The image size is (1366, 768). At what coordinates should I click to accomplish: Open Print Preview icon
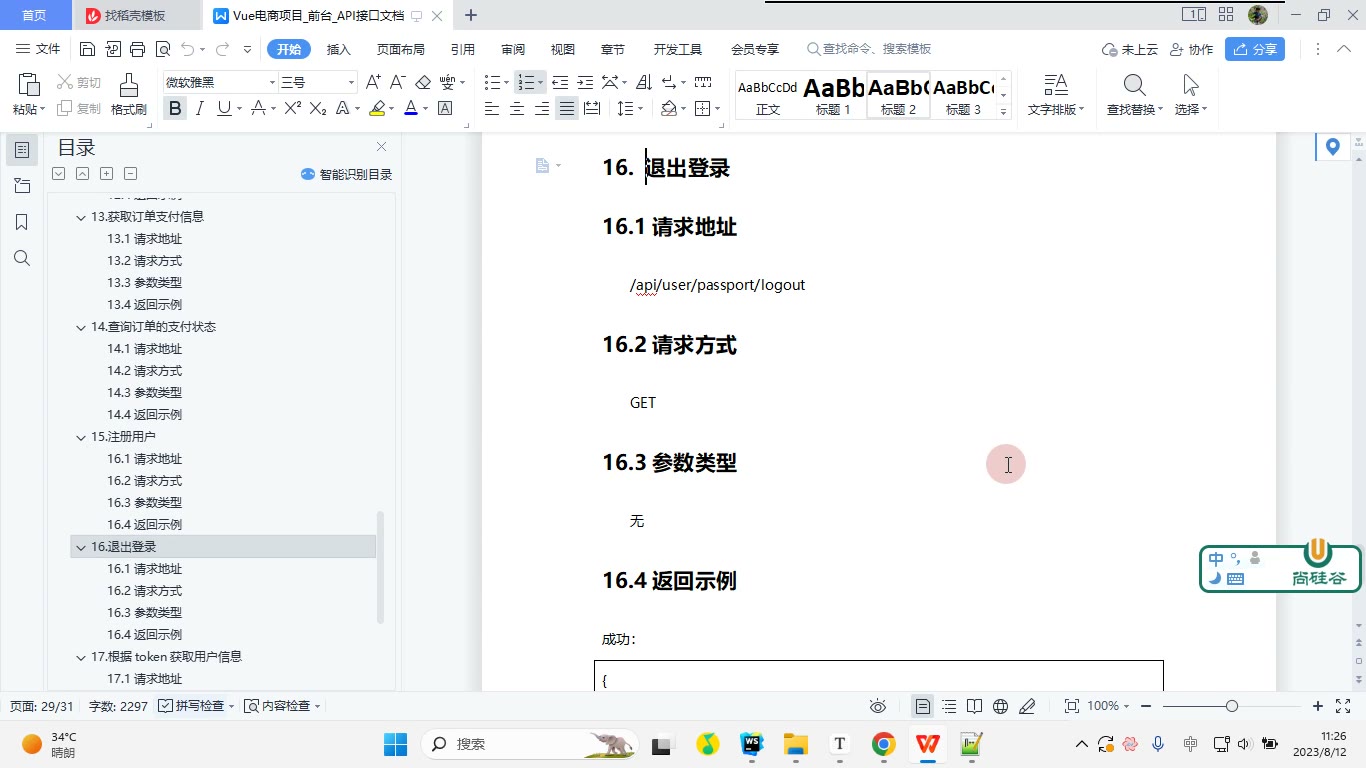tap(162, 49)
